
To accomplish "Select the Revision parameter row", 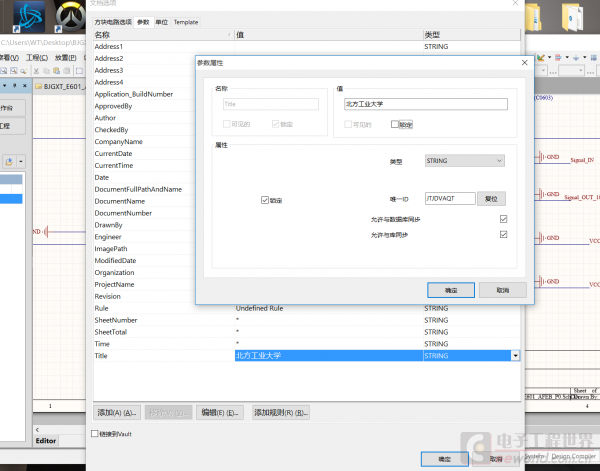I will click(145, 296).
